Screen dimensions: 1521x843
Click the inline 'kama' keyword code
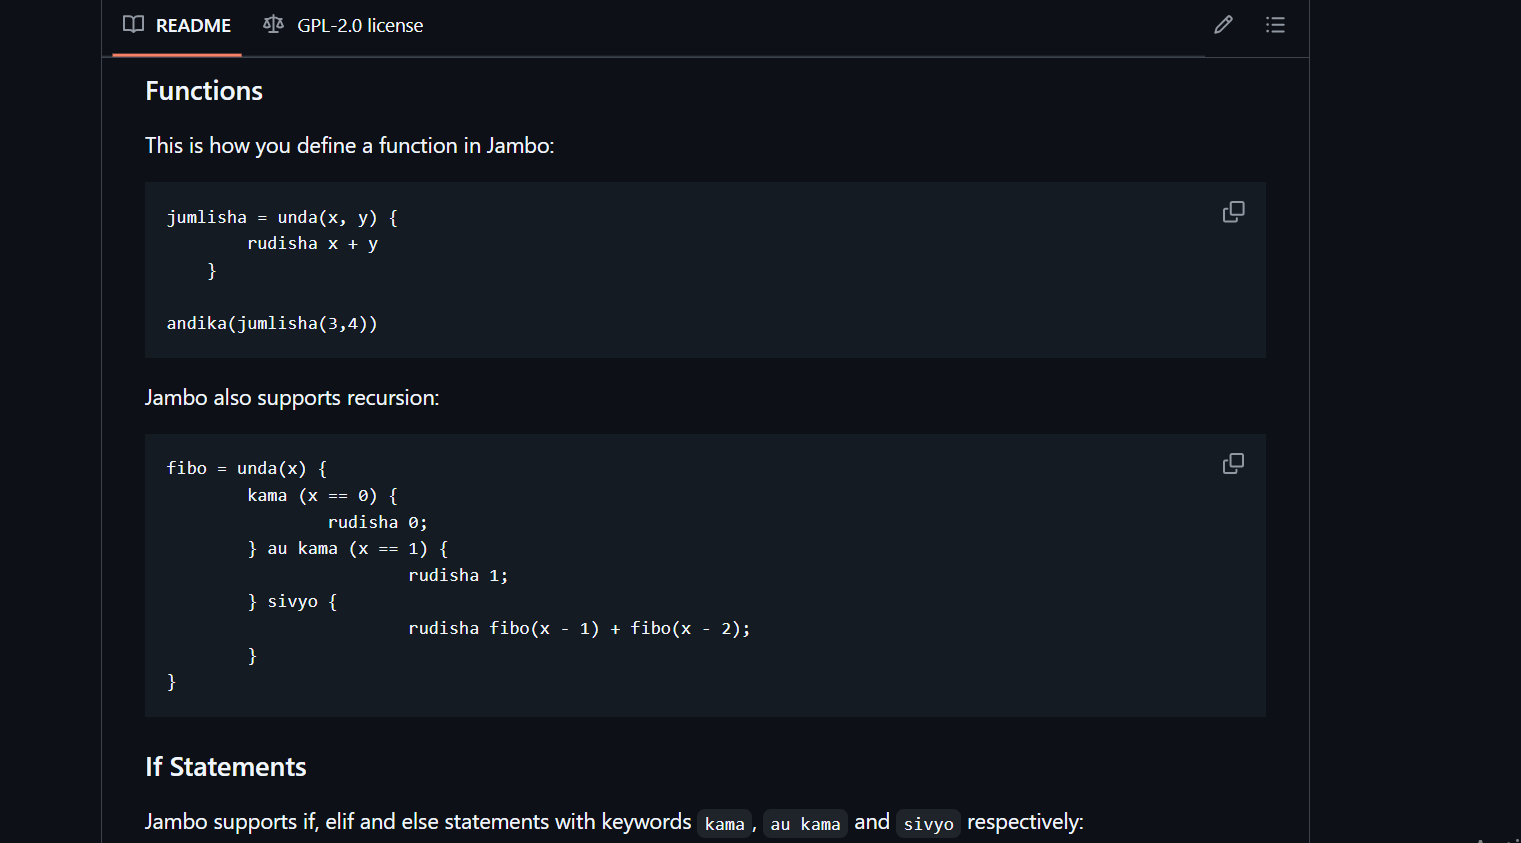click(724, 824)
